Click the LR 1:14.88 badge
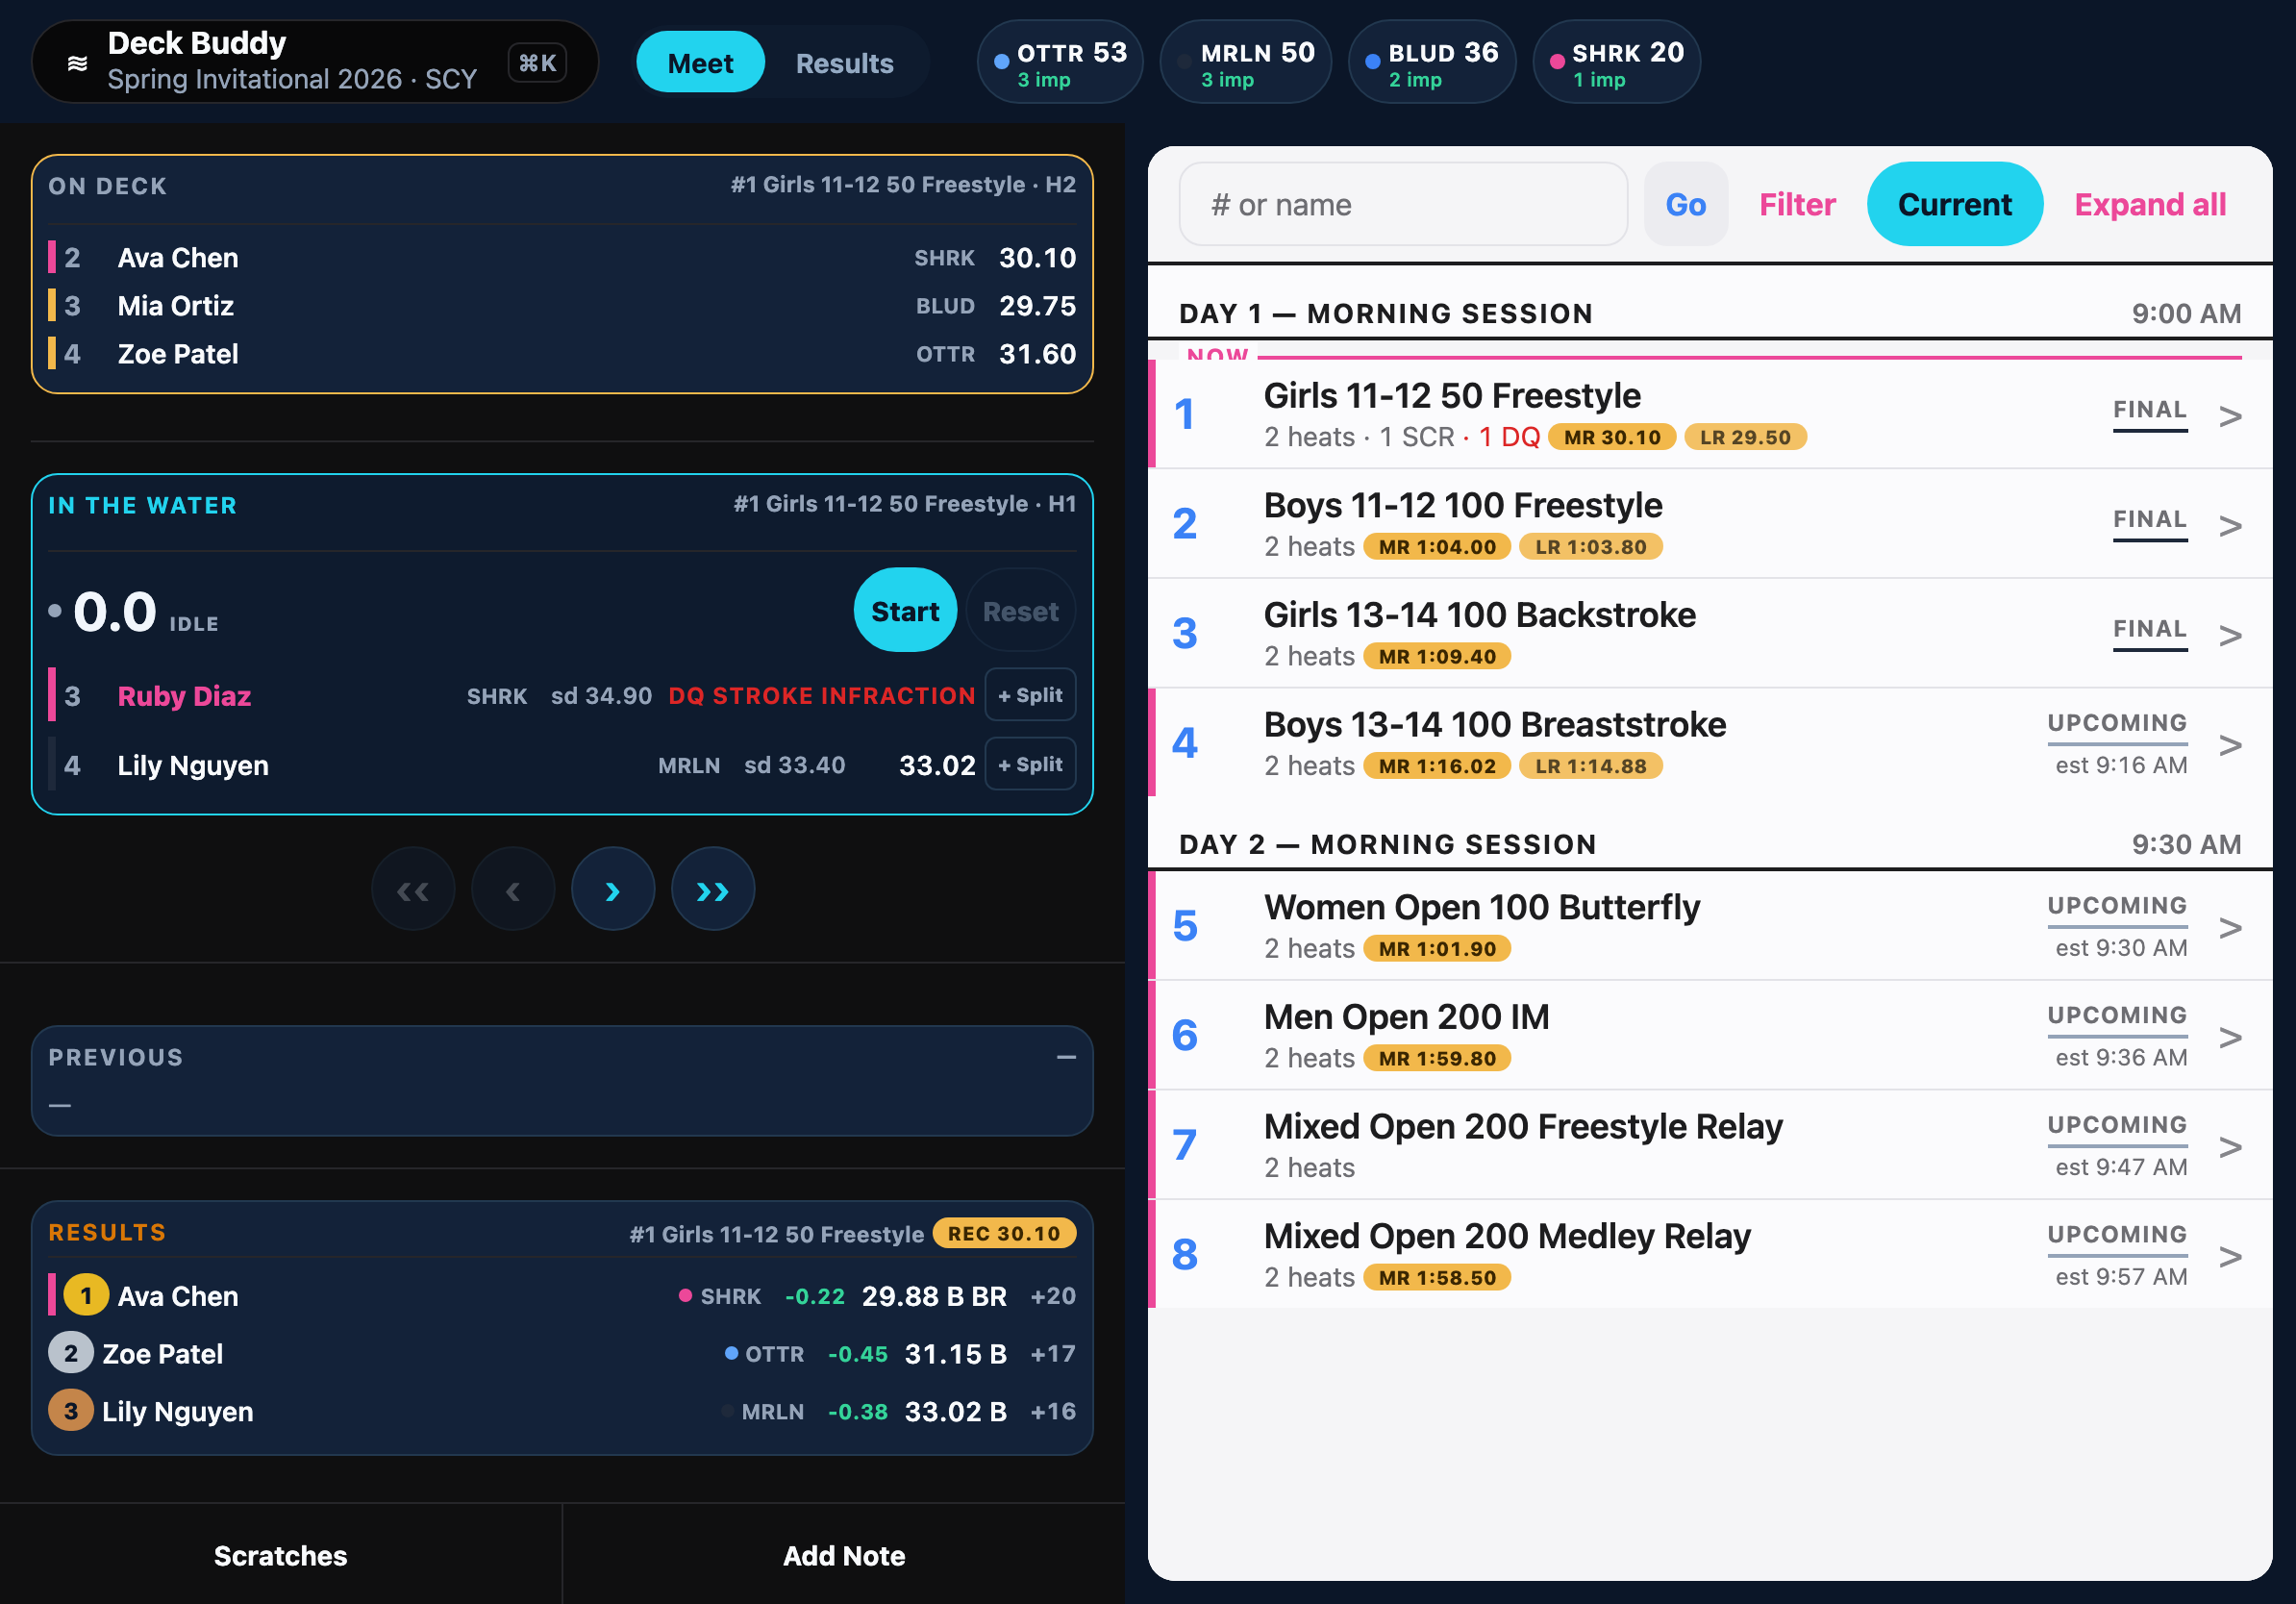The width and height of the screenshot is (2296, 1604). click(1590, 766)
